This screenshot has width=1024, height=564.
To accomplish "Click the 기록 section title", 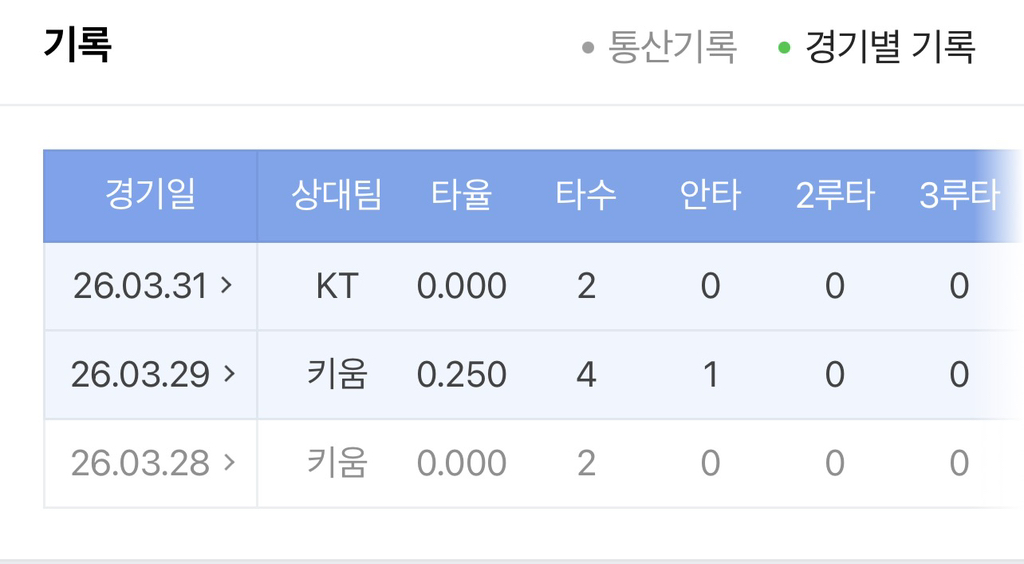I will [x=78, y=45].
